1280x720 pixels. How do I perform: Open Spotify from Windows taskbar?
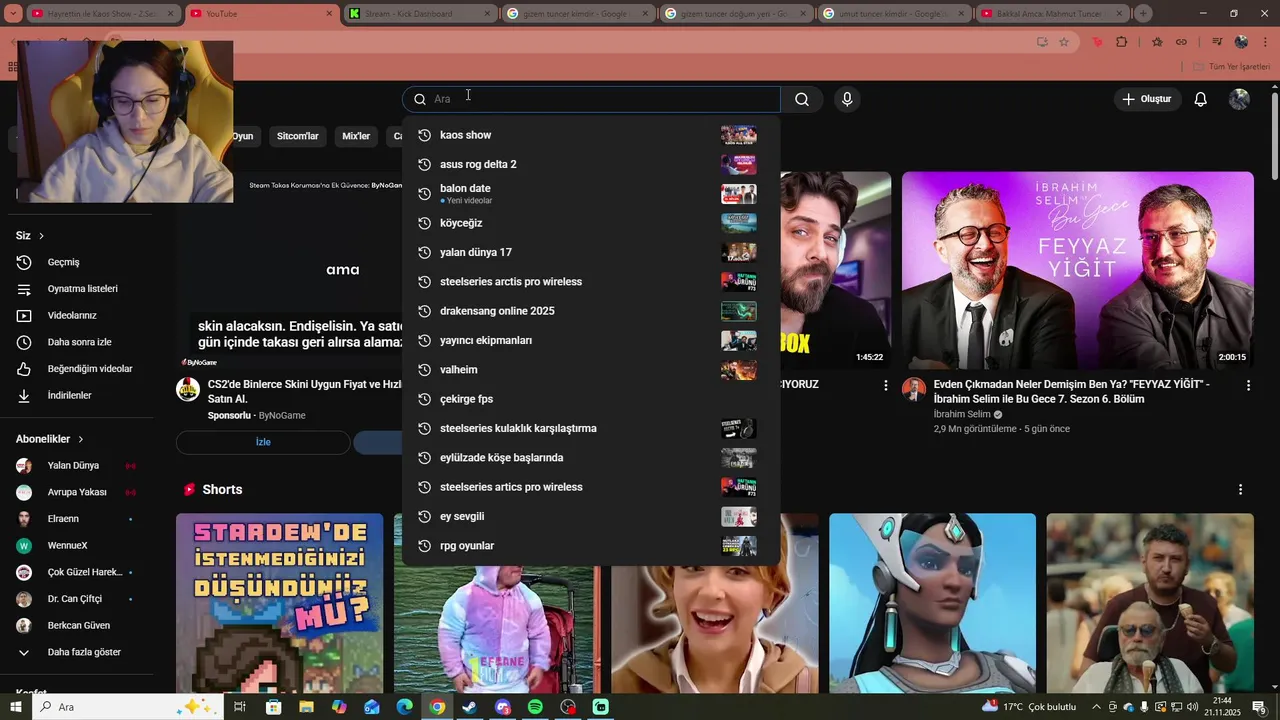[535, 707]
